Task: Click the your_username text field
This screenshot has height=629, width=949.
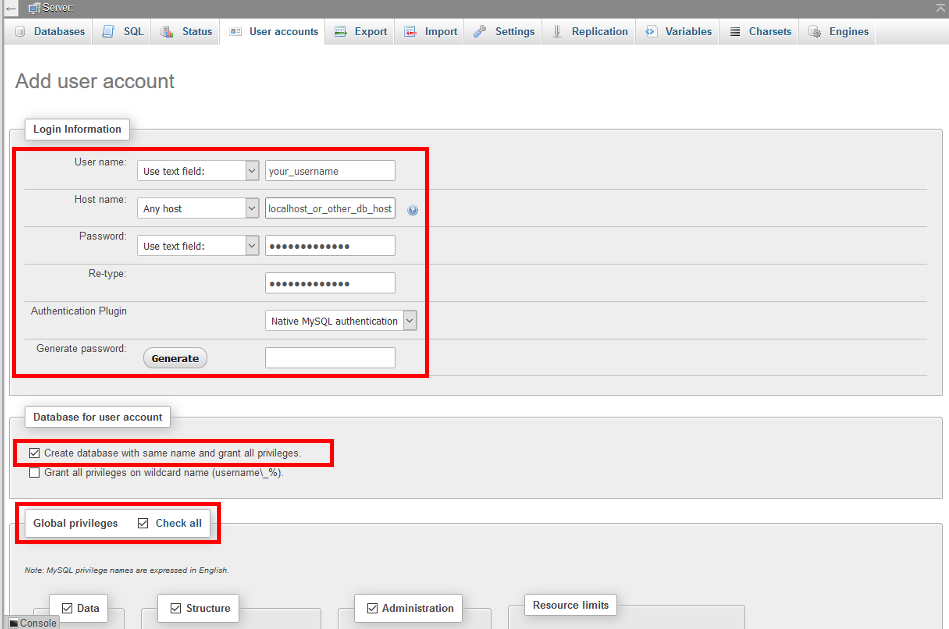Action: click(x=330, y=171)
